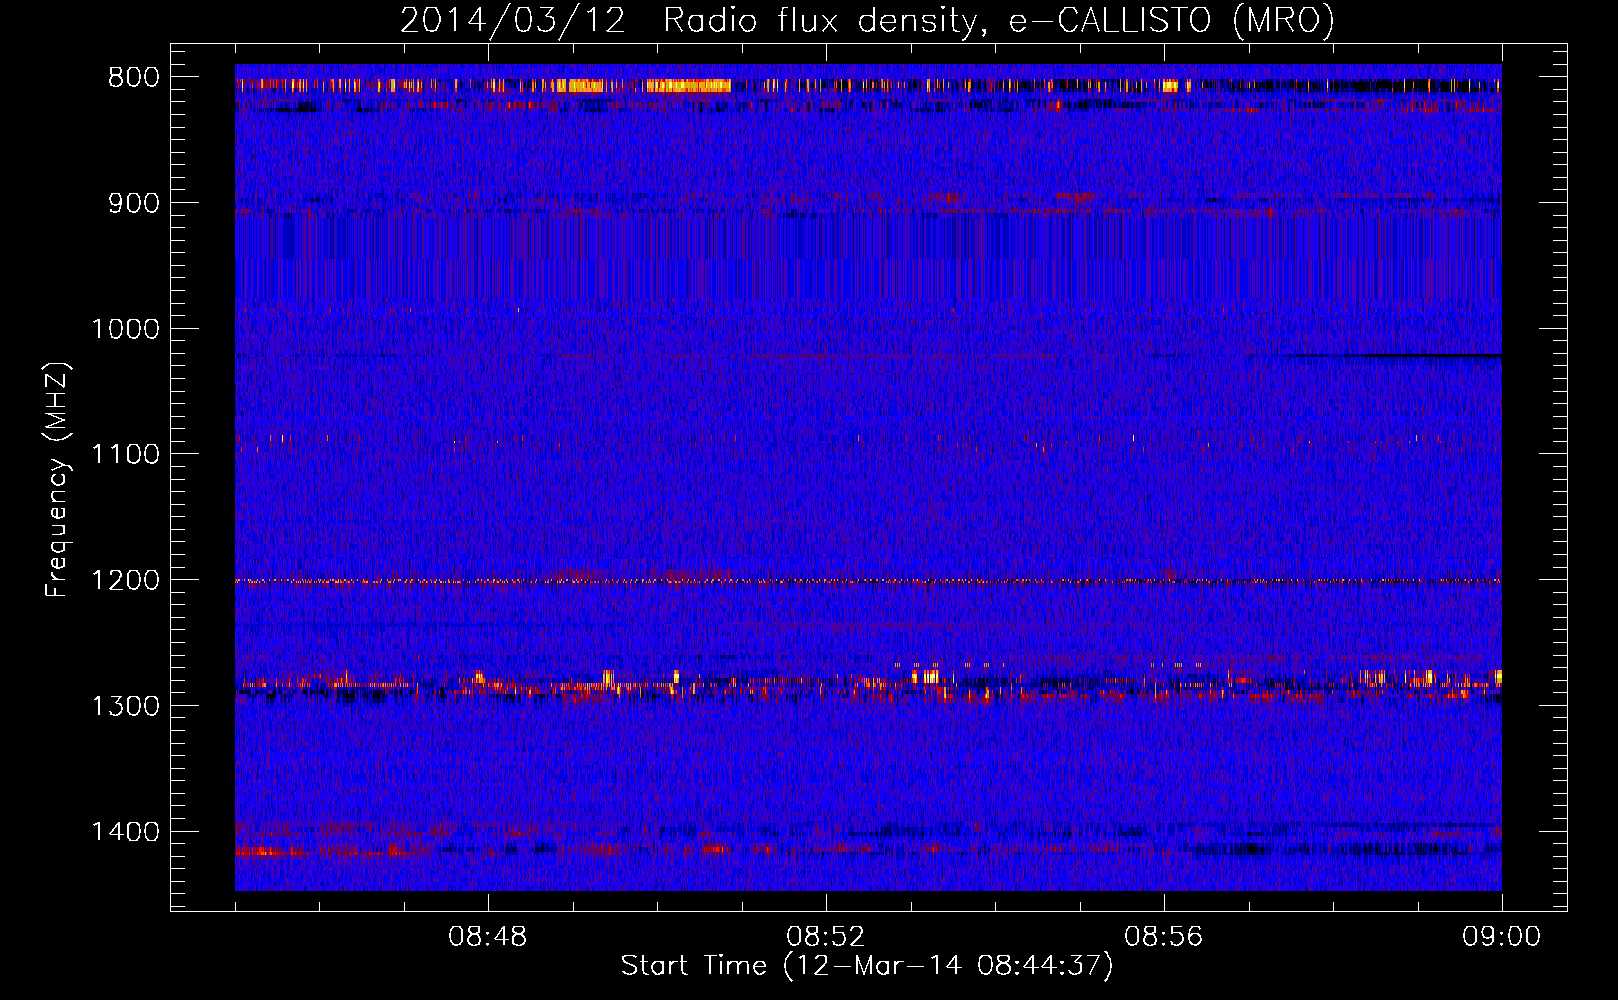Click the 800 frequency tick label
The width and height of the screenshot is (1618, 1000).
pyautogui.click(x=134, y=78)
